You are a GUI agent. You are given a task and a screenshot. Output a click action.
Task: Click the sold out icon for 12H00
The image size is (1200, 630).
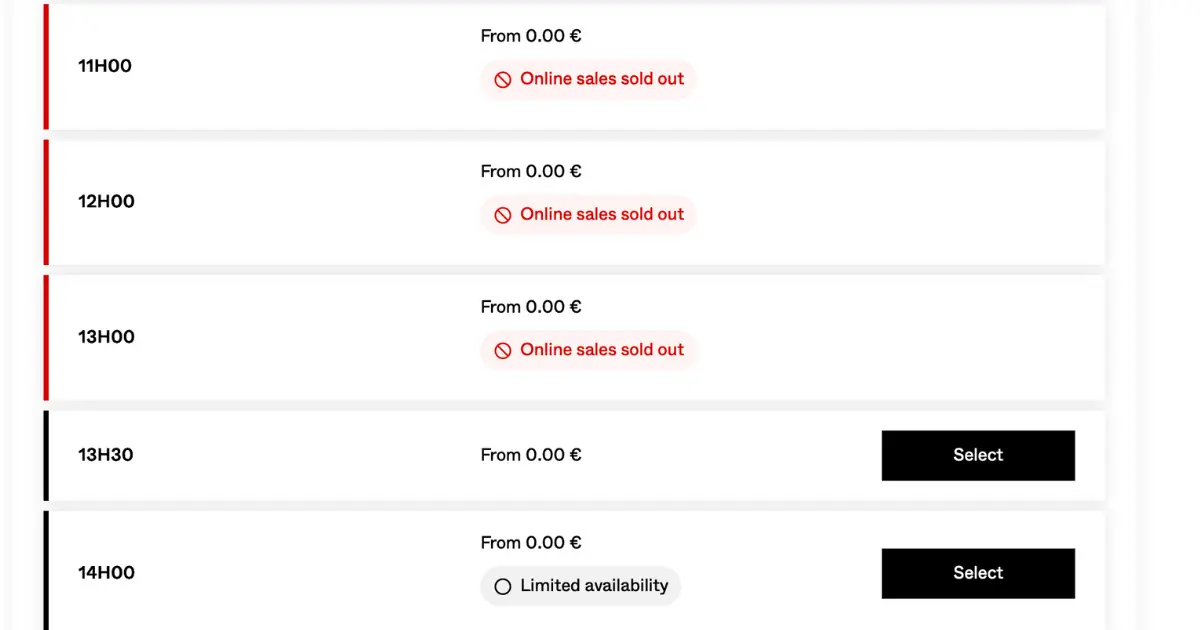point(503,214)
